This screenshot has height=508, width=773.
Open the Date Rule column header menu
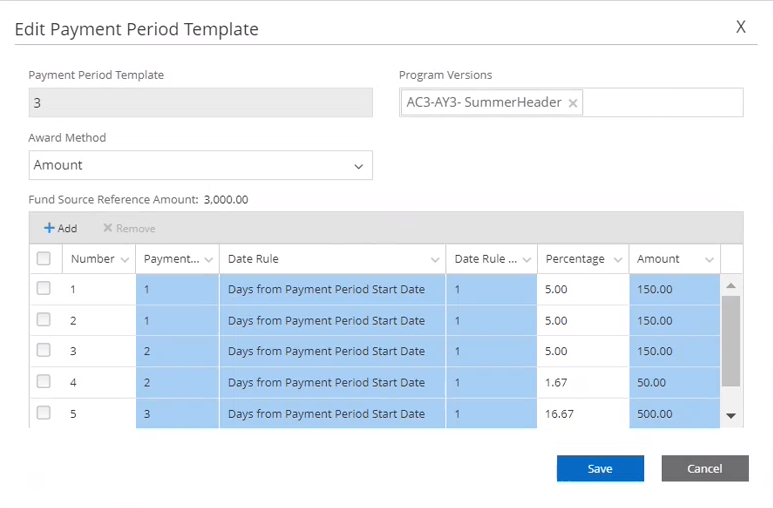(435, 260)
